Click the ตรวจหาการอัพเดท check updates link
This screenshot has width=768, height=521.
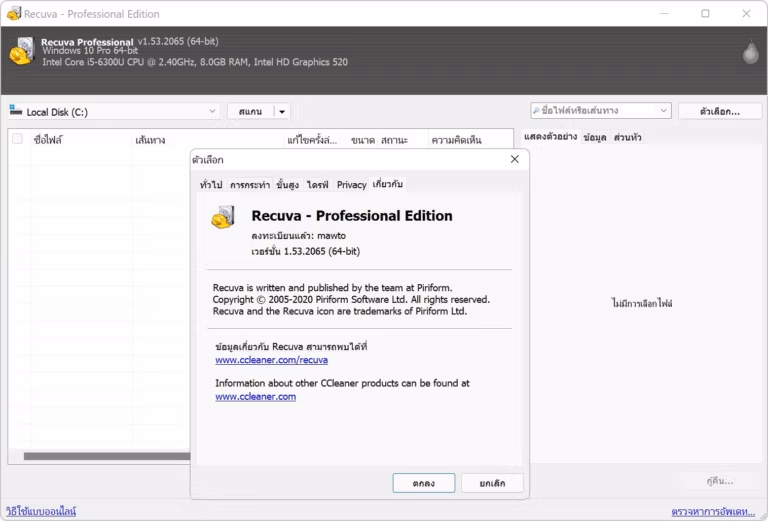[x=713, y=512]
